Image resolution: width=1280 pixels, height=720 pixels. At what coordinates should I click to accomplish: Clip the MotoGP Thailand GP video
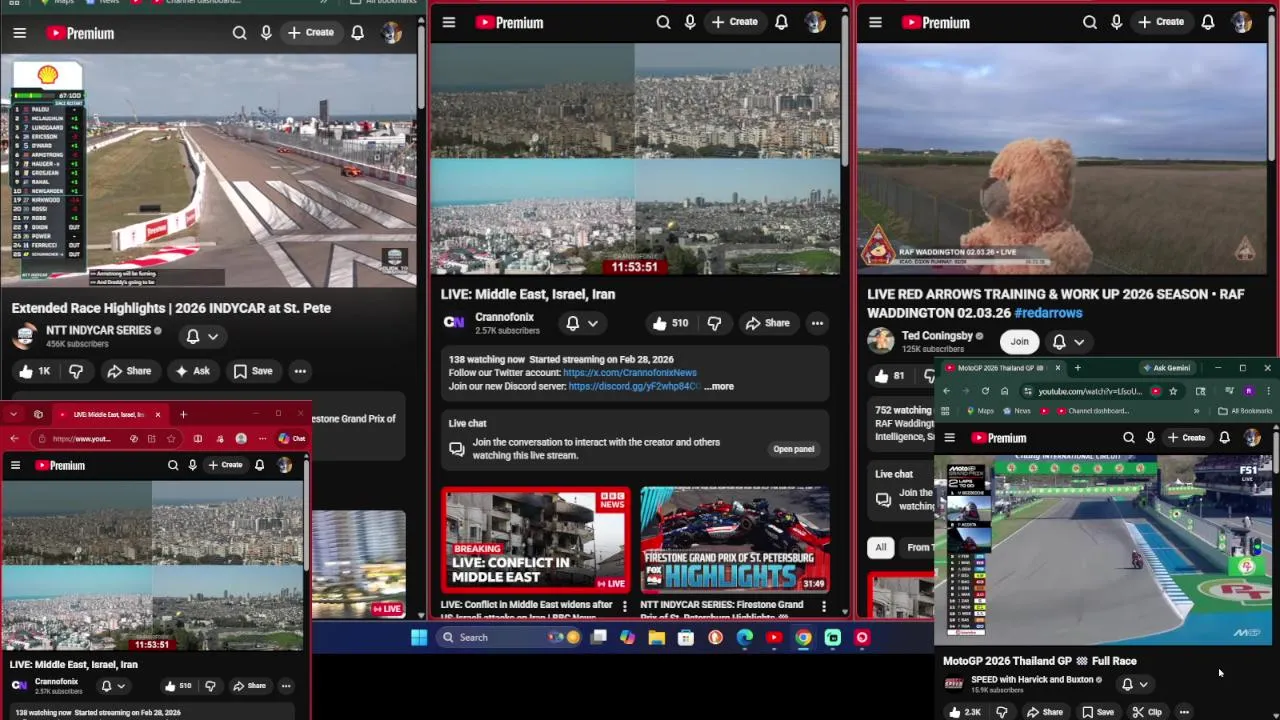tap(1147, 712)
